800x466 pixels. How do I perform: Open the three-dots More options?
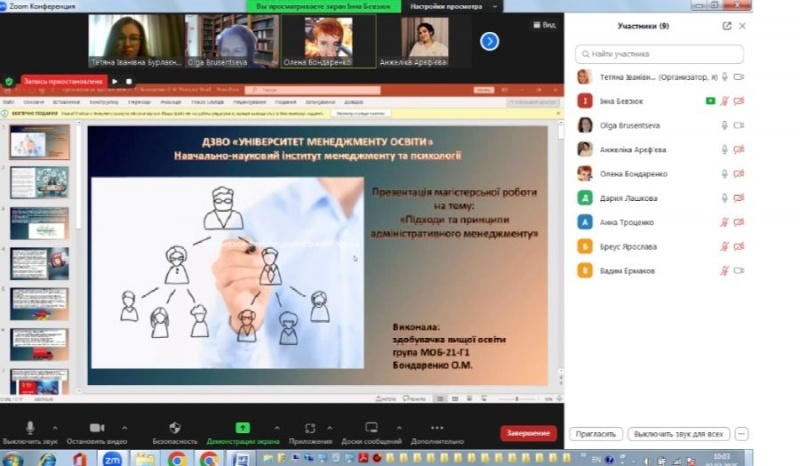437,428
